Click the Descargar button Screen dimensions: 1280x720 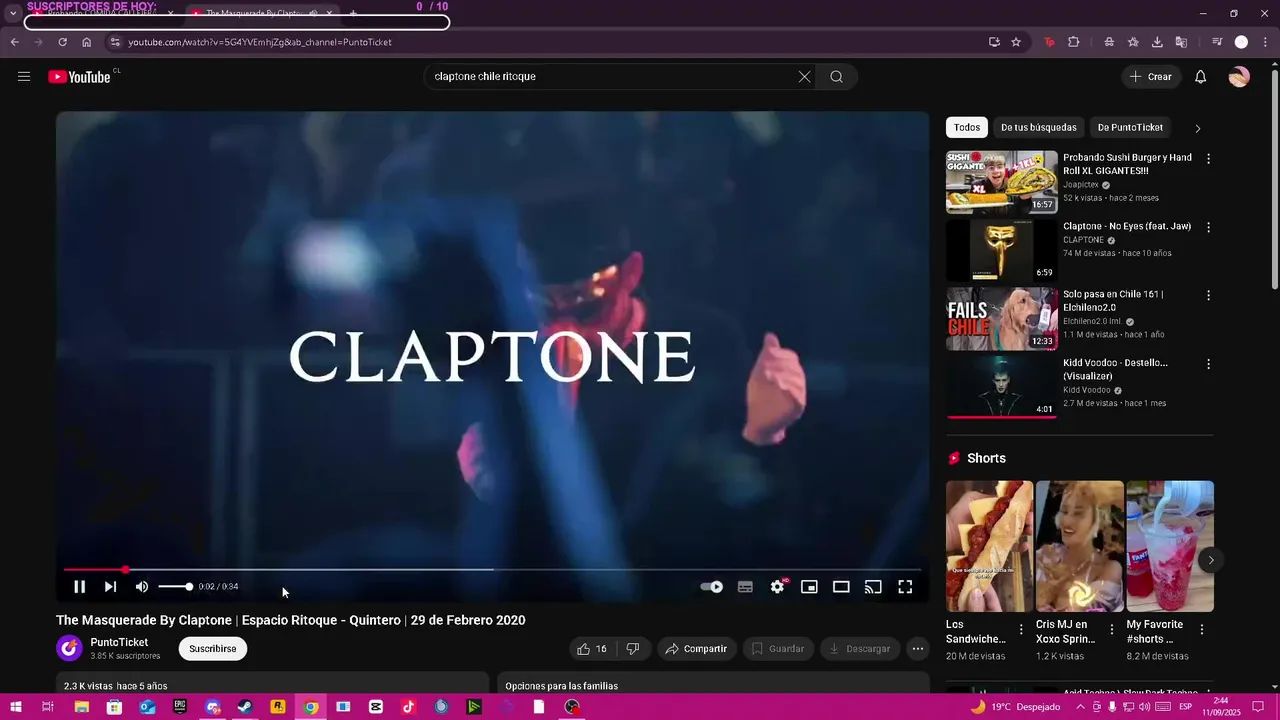click(860, 649)
